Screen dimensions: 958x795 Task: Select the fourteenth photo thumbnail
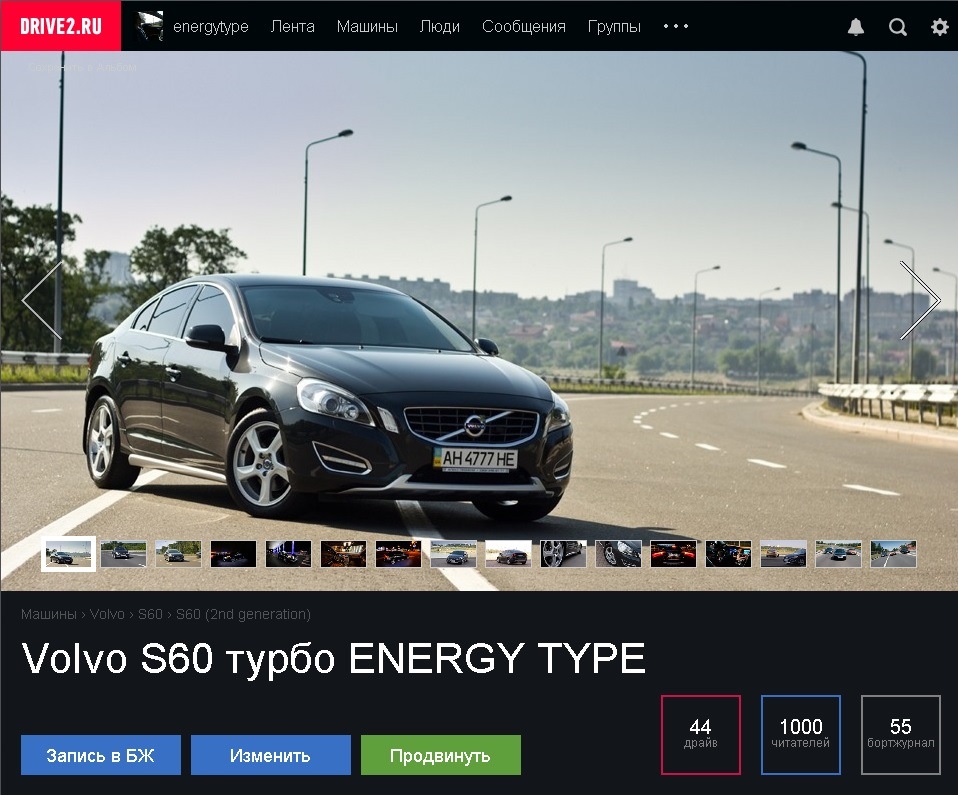[x=783, y=554]
